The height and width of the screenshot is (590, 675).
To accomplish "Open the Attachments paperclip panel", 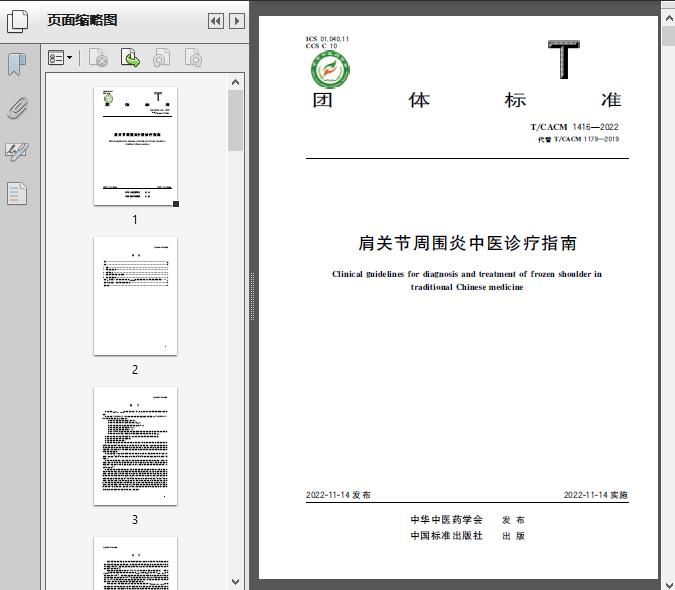I will (17, 108).
